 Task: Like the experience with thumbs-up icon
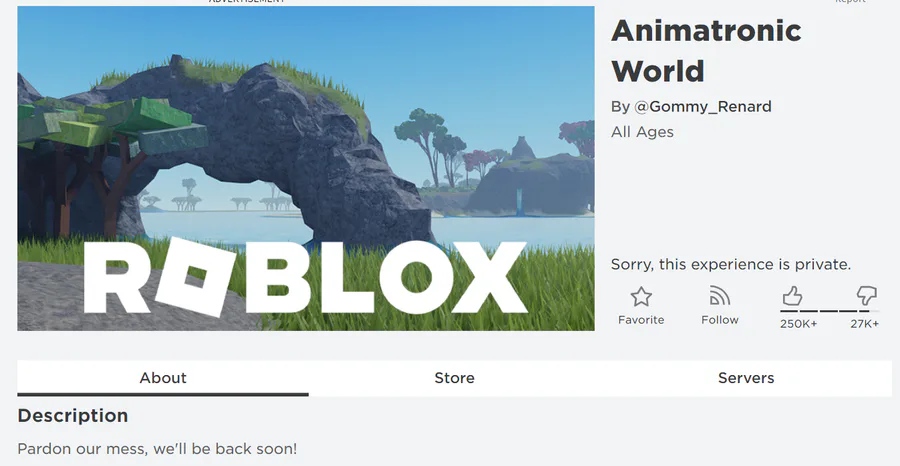[x=792, y=296]
